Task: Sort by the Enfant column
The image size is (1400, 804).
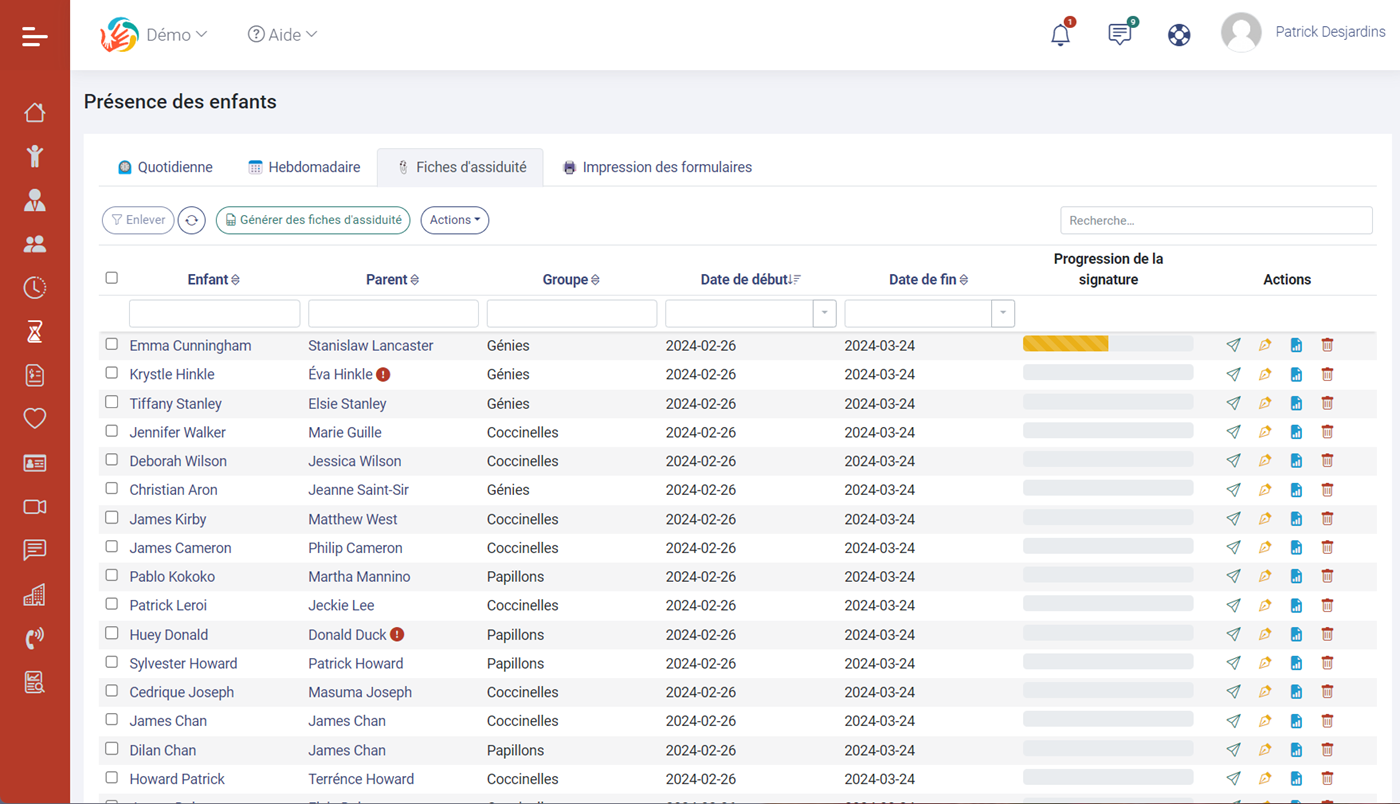Action: click(x=214, y=280)
